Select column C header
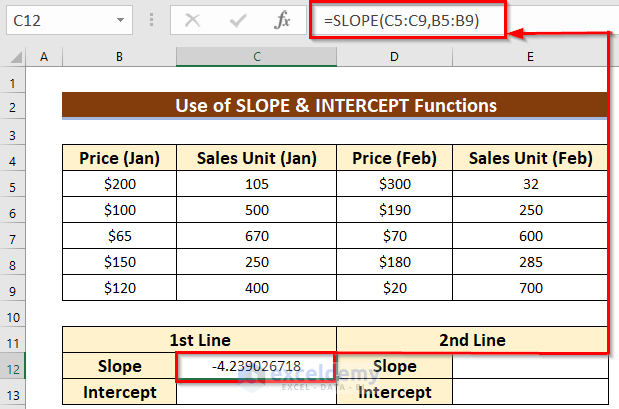The height and width of the screenshot is (409, 619). point(257,59)
